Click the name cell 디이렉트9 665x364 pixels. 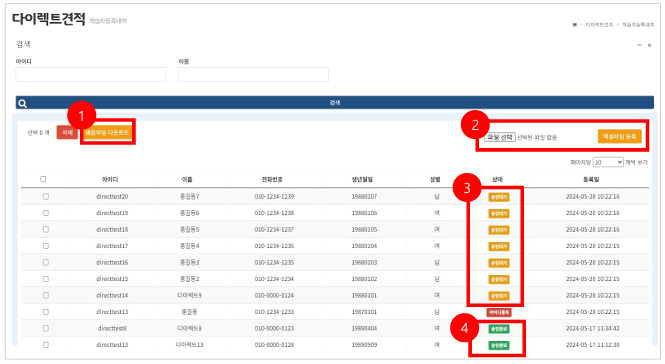[x=189, y=295]
